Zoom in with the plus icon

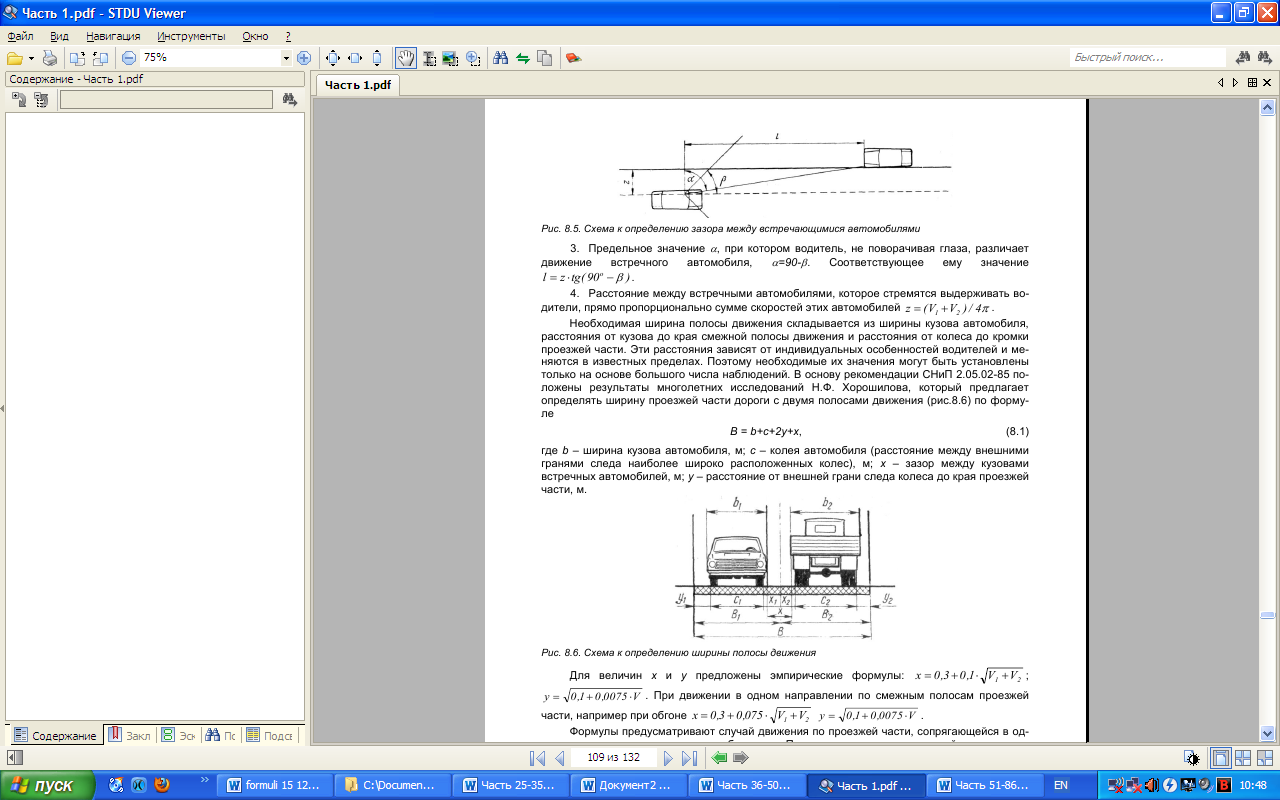[x=304, y=58]
